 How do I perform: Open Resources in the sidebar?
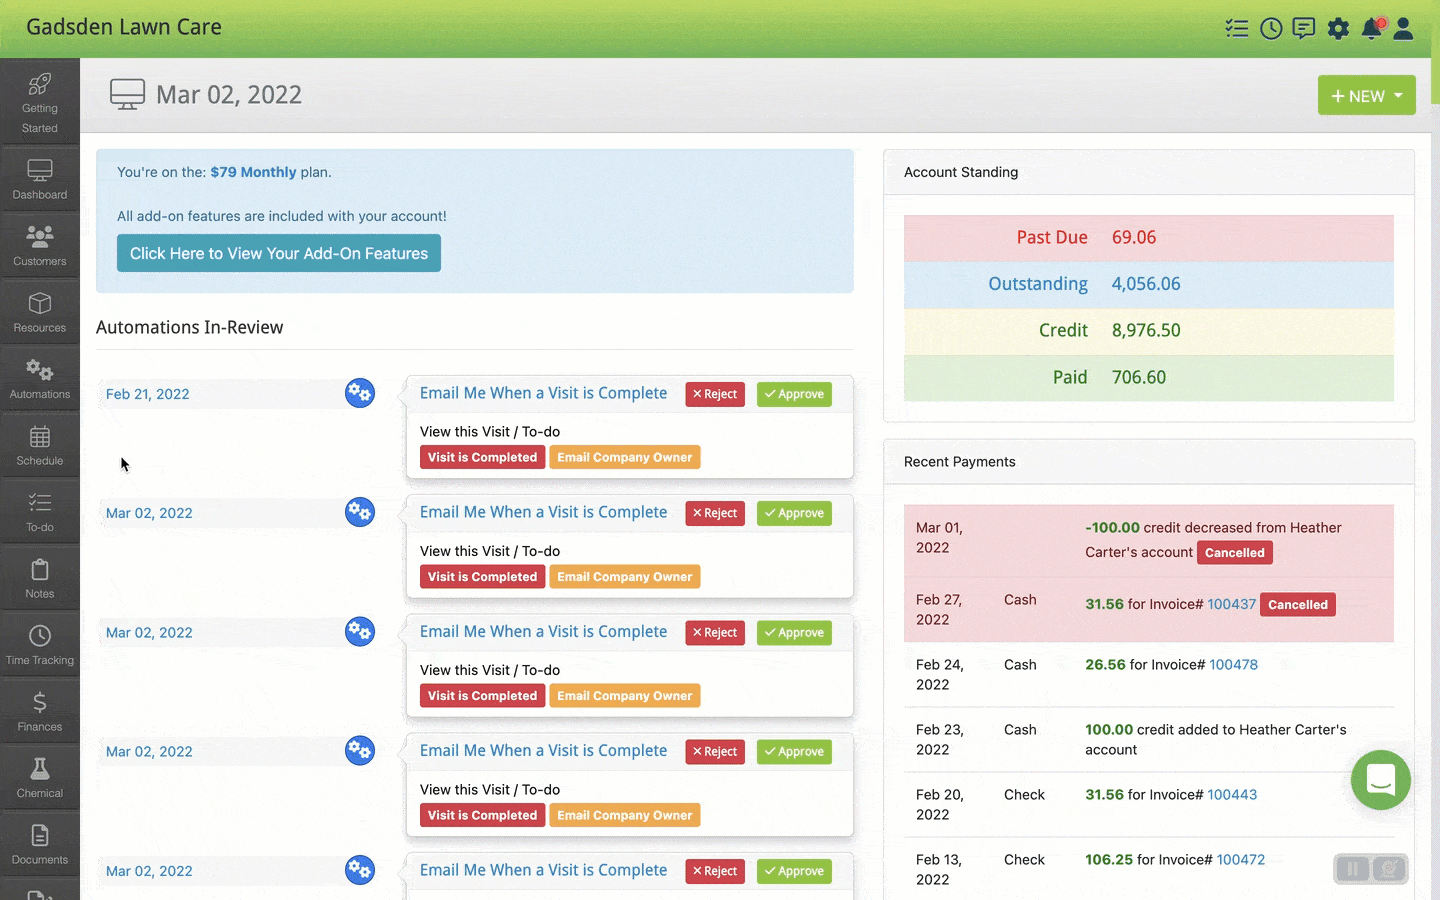pyautogui.click(x=40, y=312)
